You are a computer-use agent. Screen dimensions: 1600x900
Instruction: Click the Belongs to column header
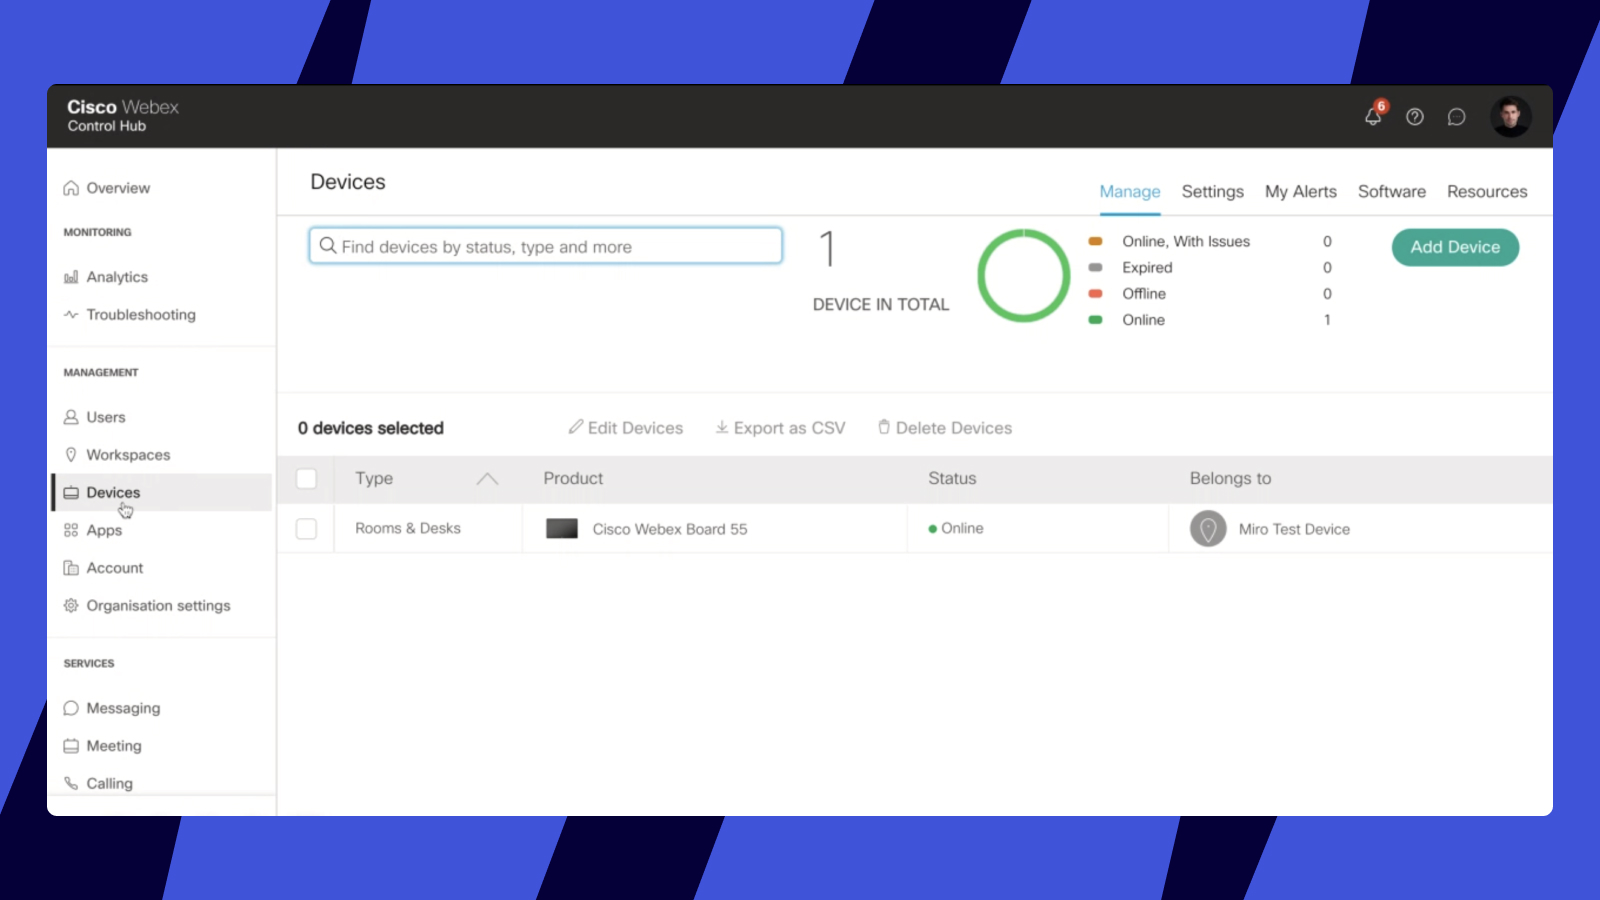1230,479
